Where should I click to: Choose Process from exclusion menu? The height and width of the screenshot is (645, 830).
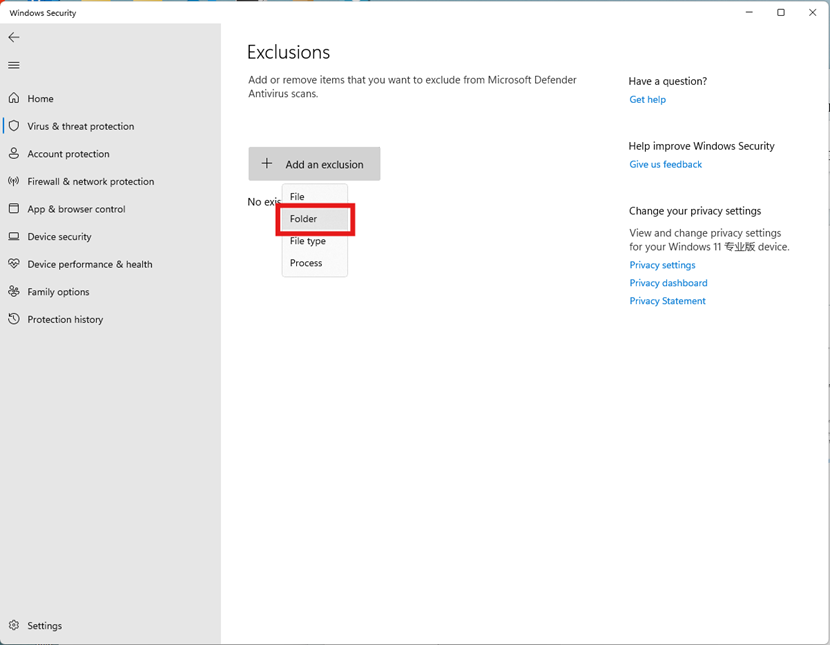(x=315, y=263)
